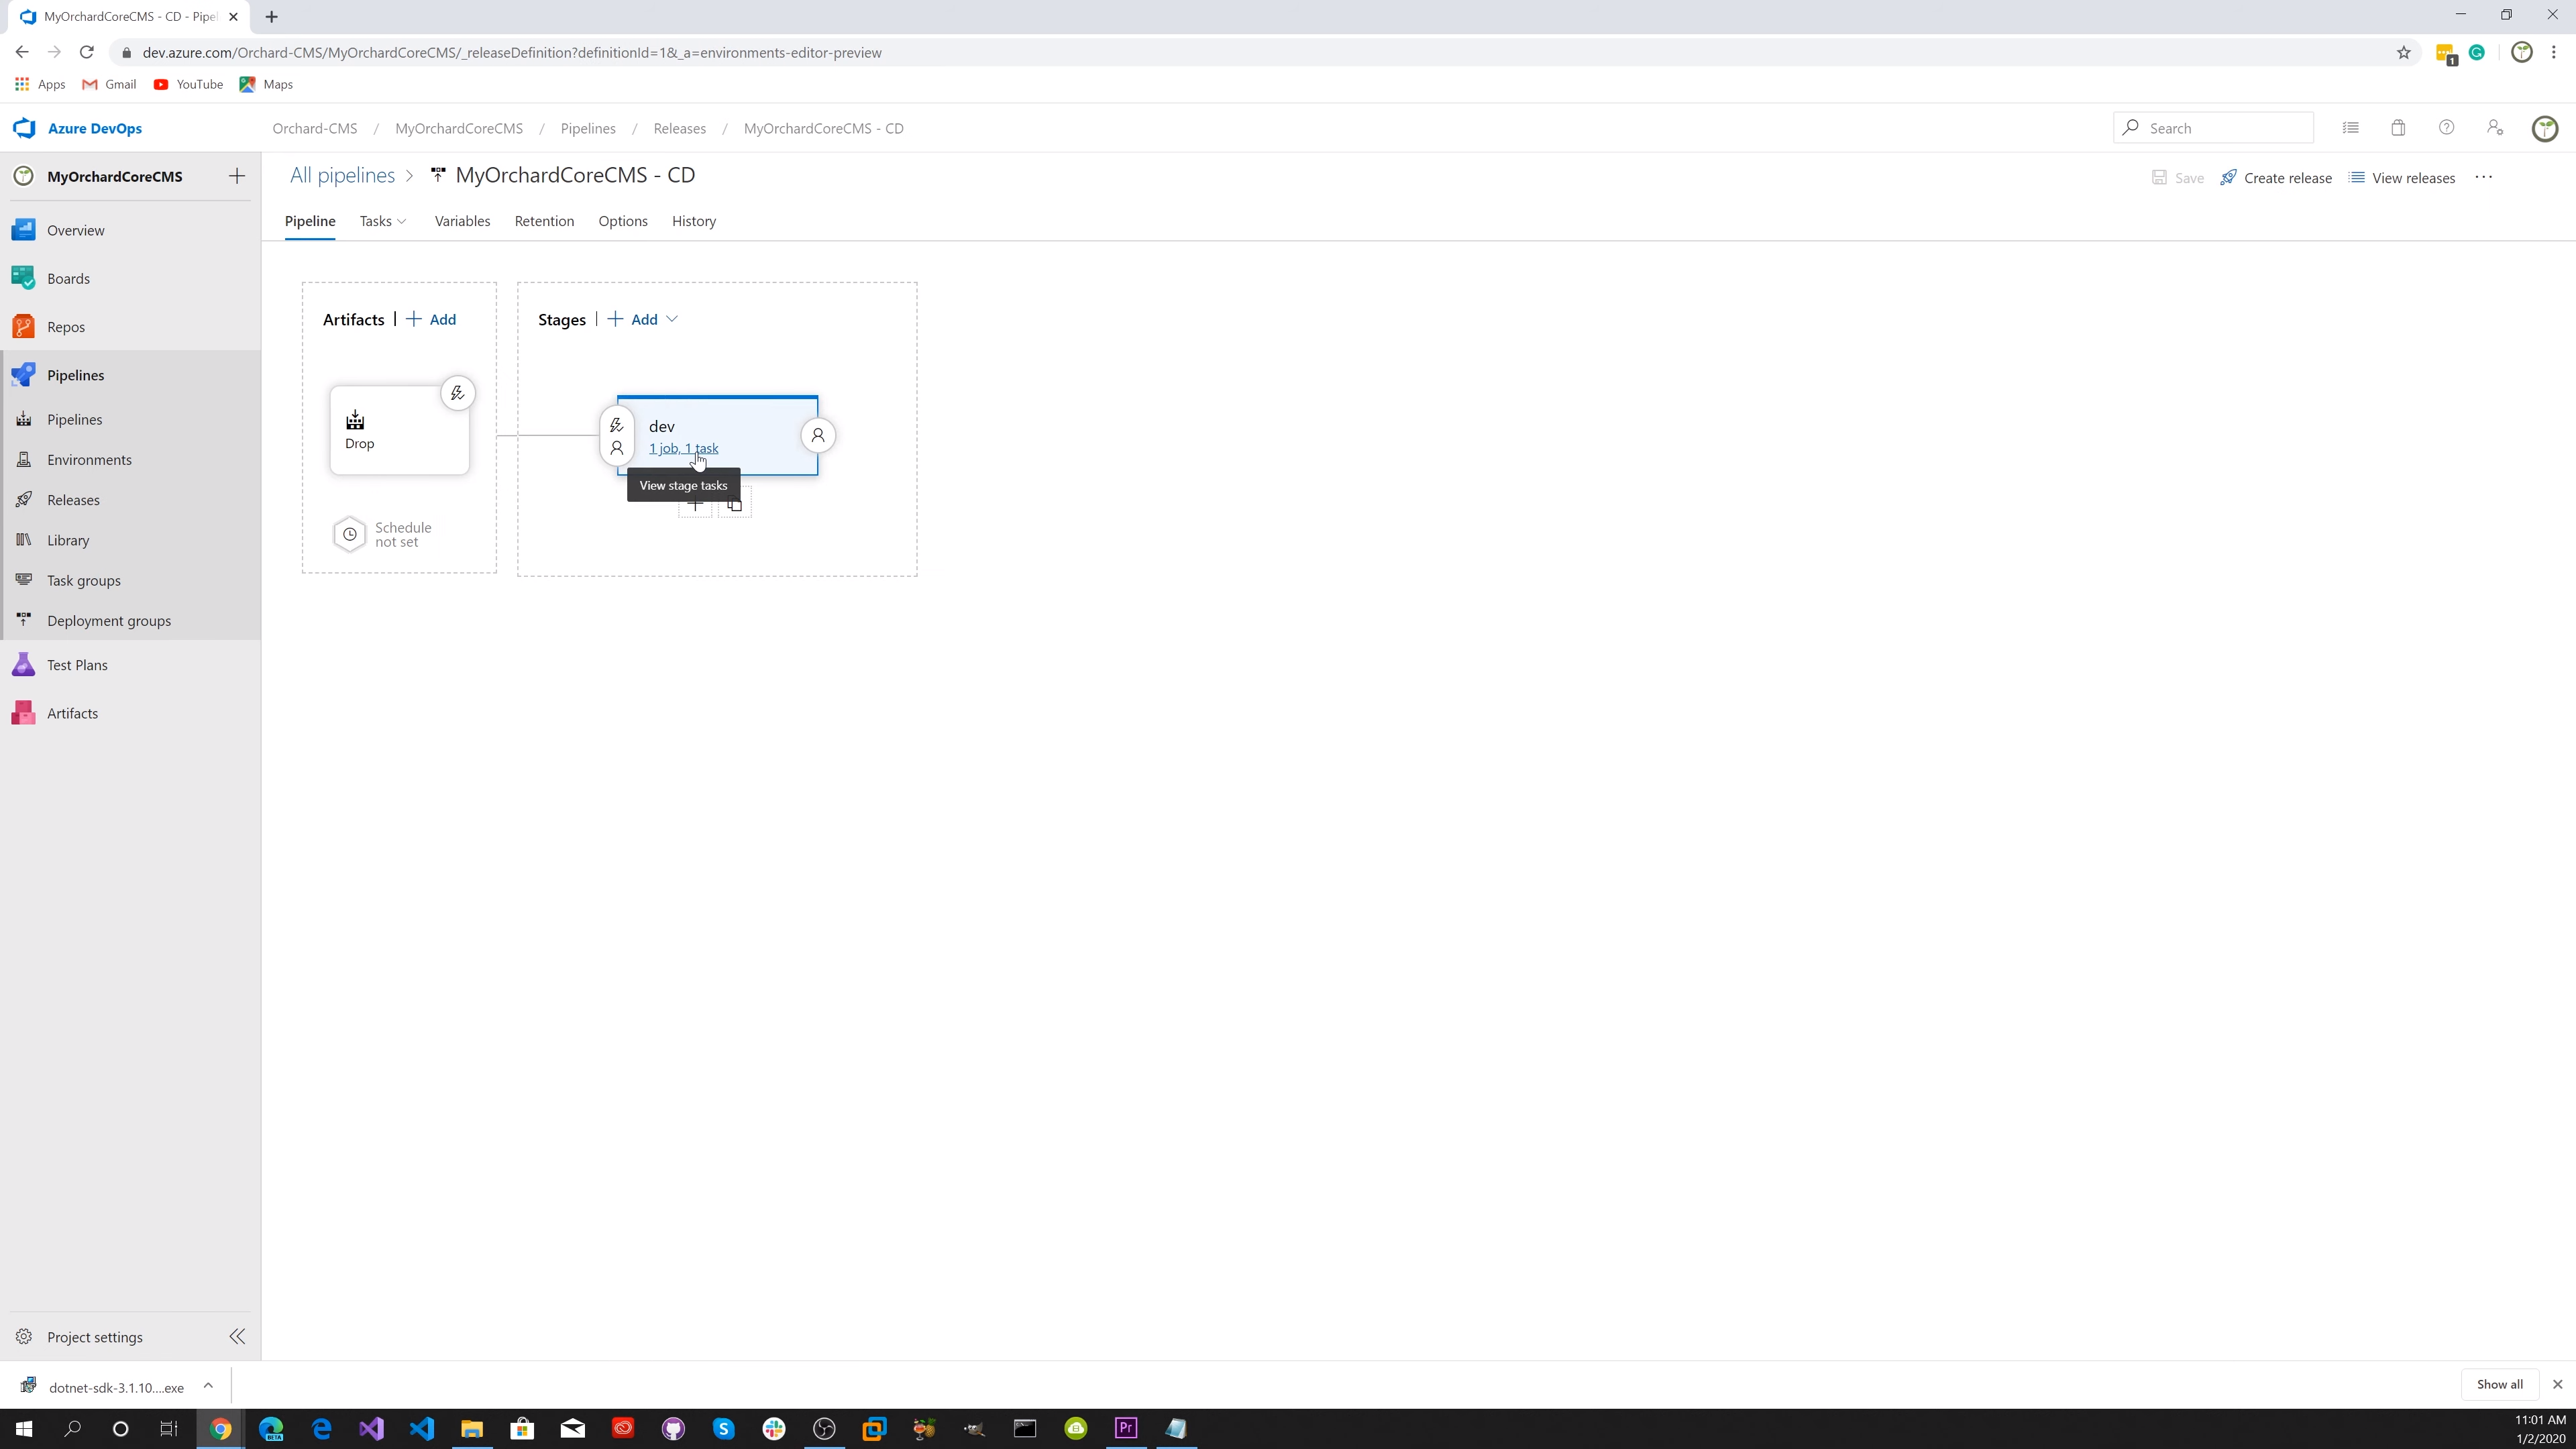Click the plus icon next to MyOrchardCoreCMS
2576x1449 pixels.
pos(237,176)
